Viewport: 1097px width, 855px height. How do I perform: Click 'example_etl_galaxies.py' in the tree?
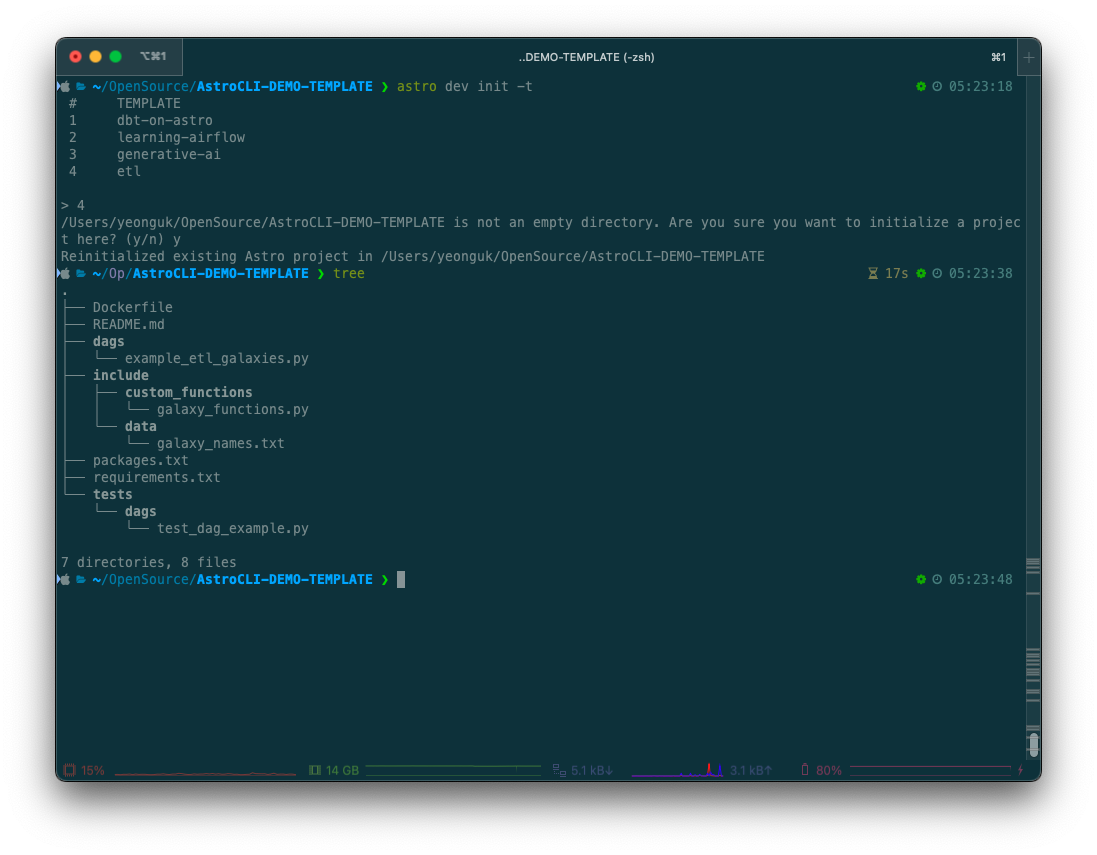(x=217, y=359)
